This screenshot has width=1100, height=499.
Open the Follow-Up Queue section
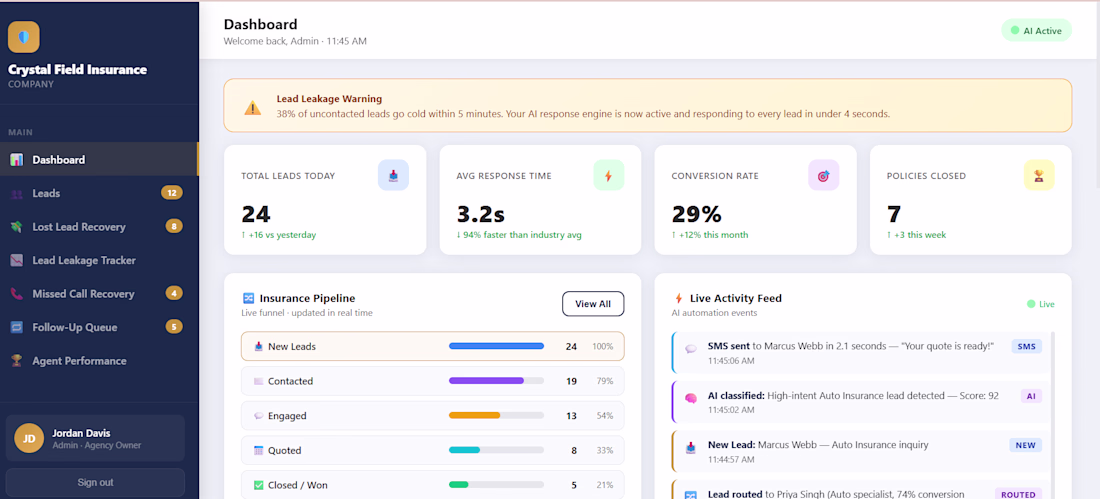pos(99,327)
